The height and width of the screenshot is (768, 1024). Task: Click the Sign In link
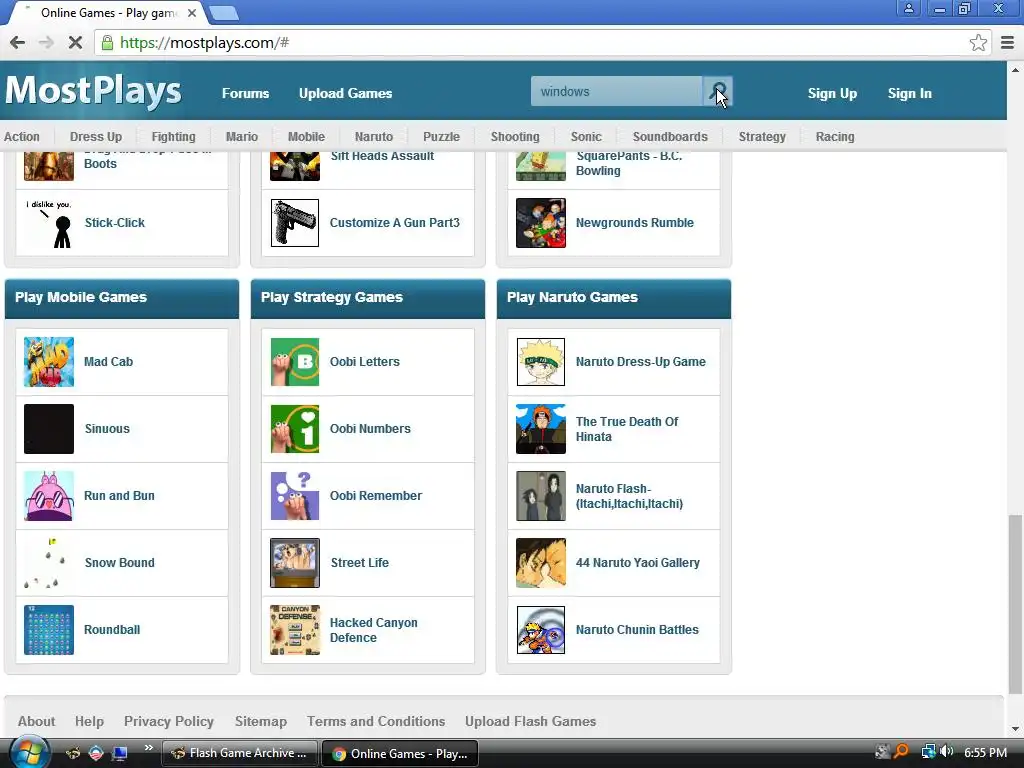[x=910, y=93]
